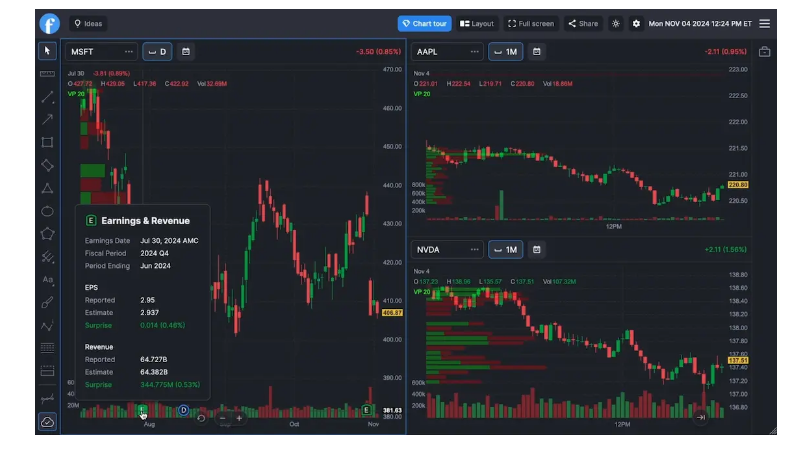Select the cursor pointer tool
The width and height of the screenshot is (793, 453).
[x=47, y=51]
